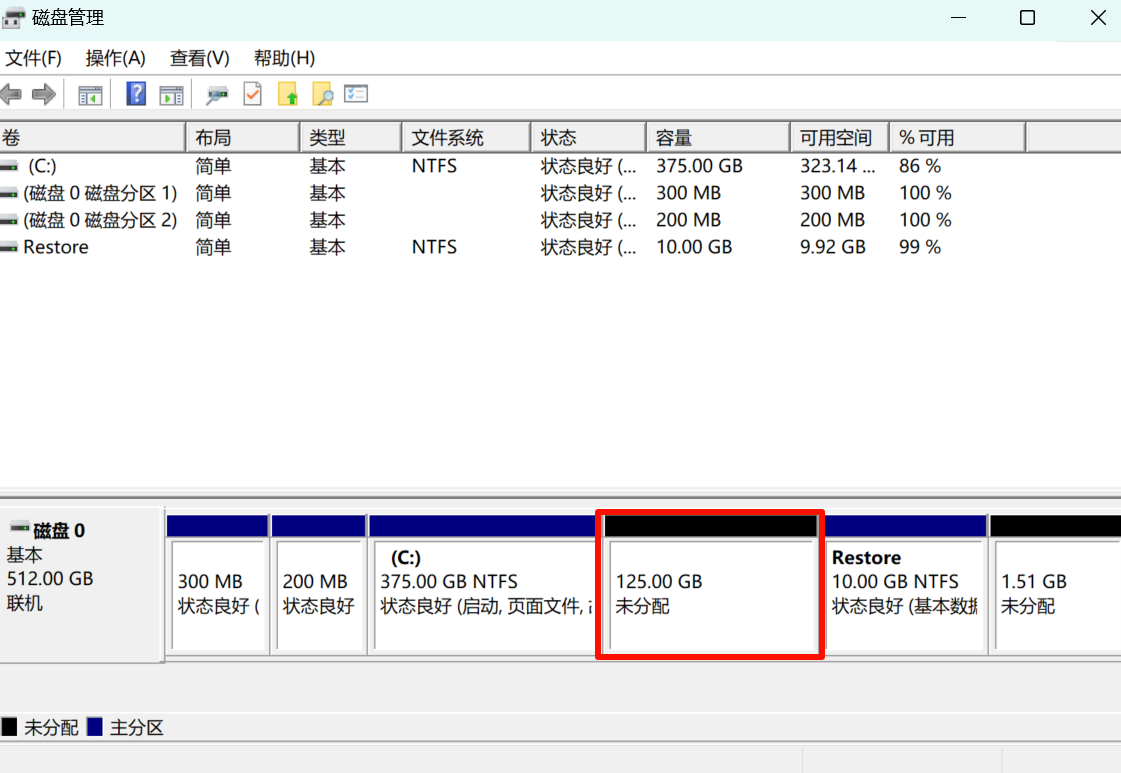Click the show/hide console tree toolbar icon
The image size is (1121, 773).
[91, 95]
